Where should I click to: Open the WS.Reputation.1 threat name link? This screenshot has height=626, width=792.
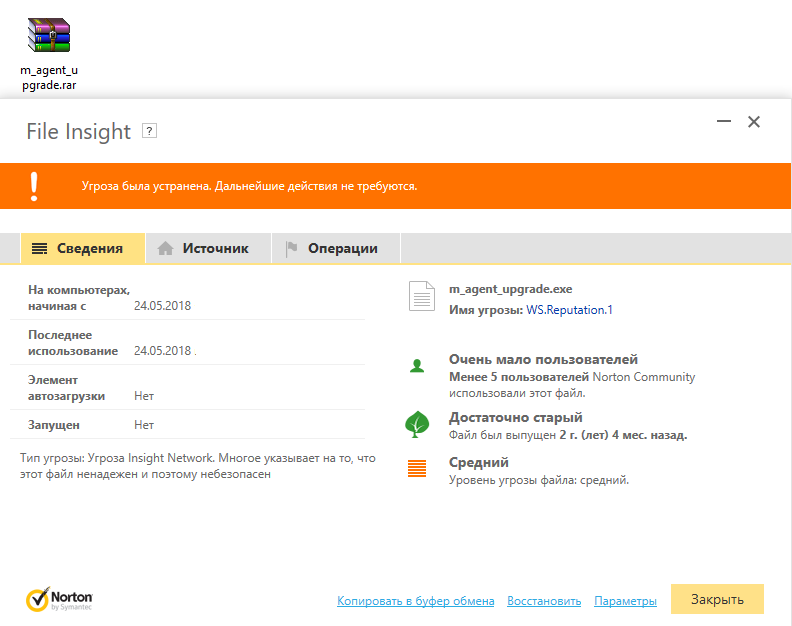click(x=569, y=310)
